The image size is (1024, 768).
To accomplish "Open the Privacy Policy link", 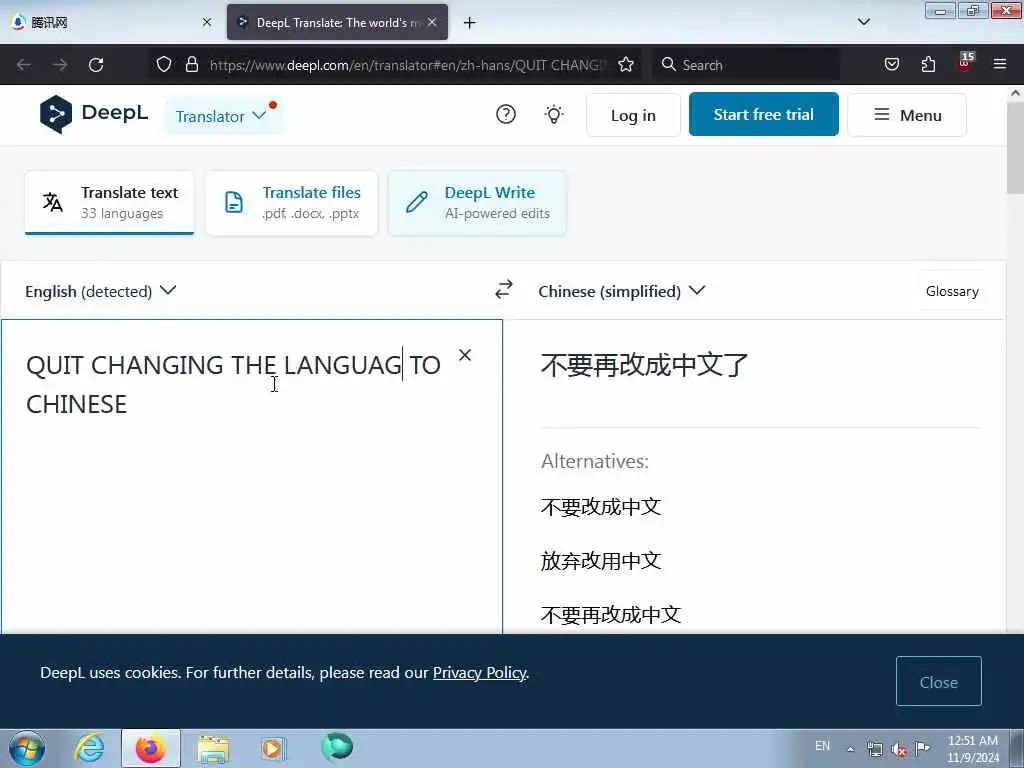I will click(479, 672).
